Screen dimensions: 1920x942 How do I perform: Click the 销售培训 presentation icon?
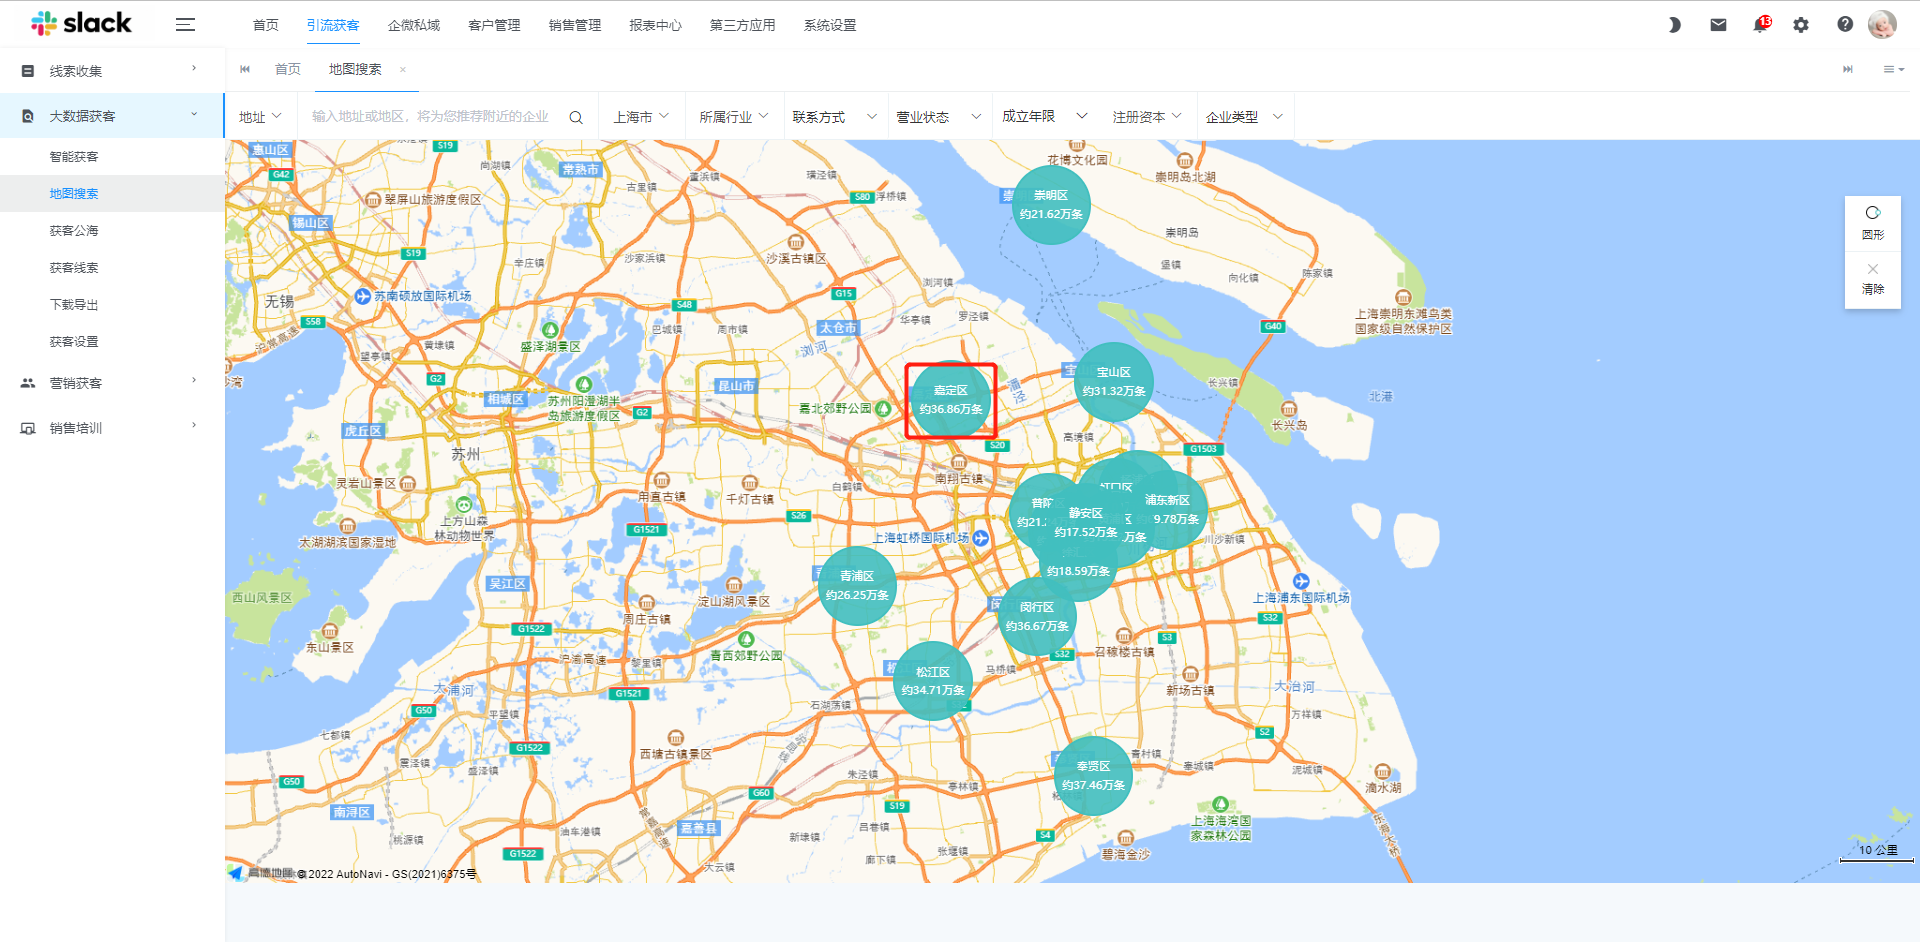[x=28, y=428]
